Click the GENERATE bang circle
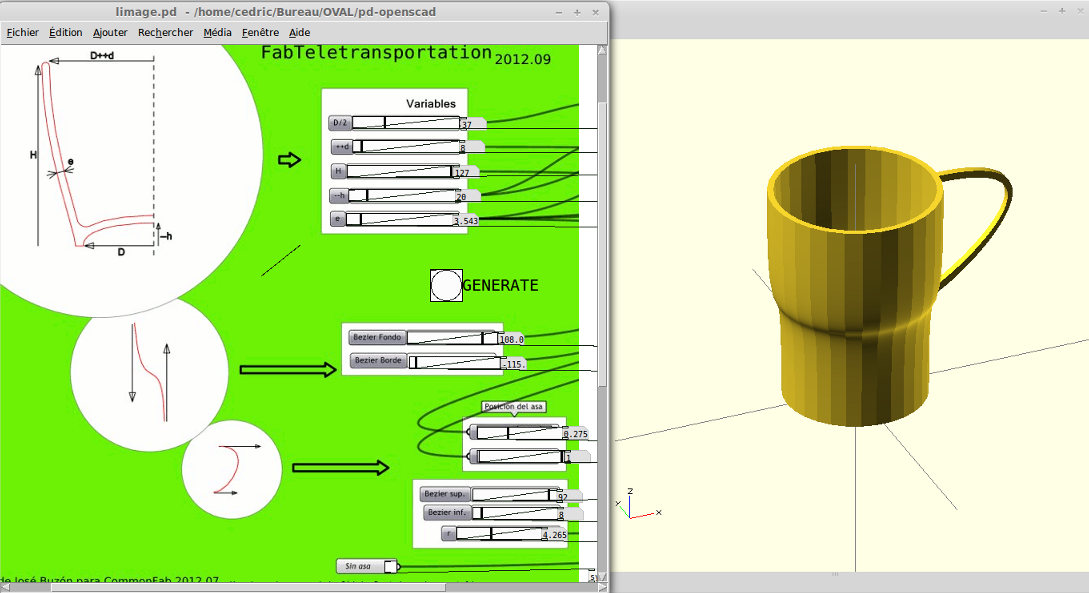1089x593 pixels. pos(446,285)
